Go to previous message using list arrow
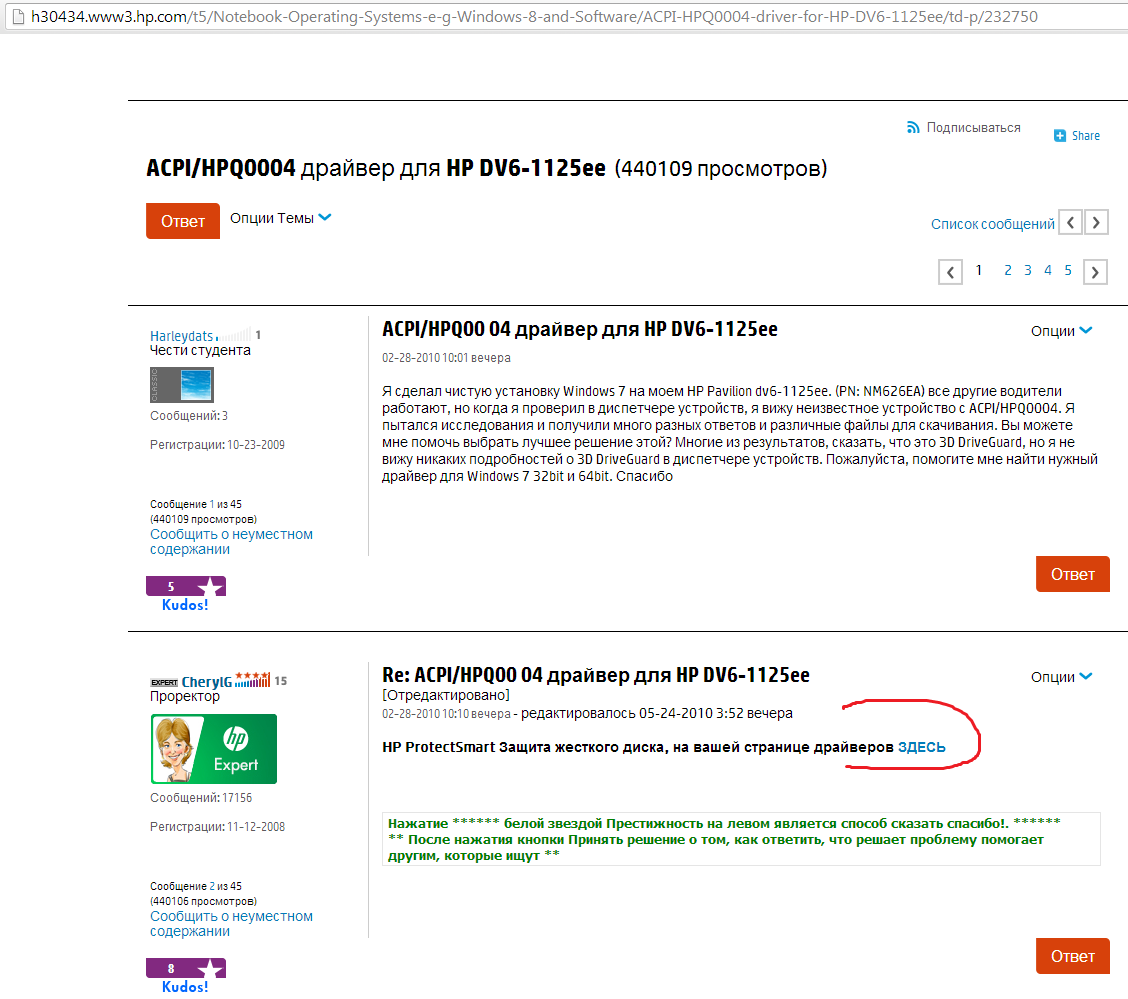1128x999 pixels. point(1070,223)
